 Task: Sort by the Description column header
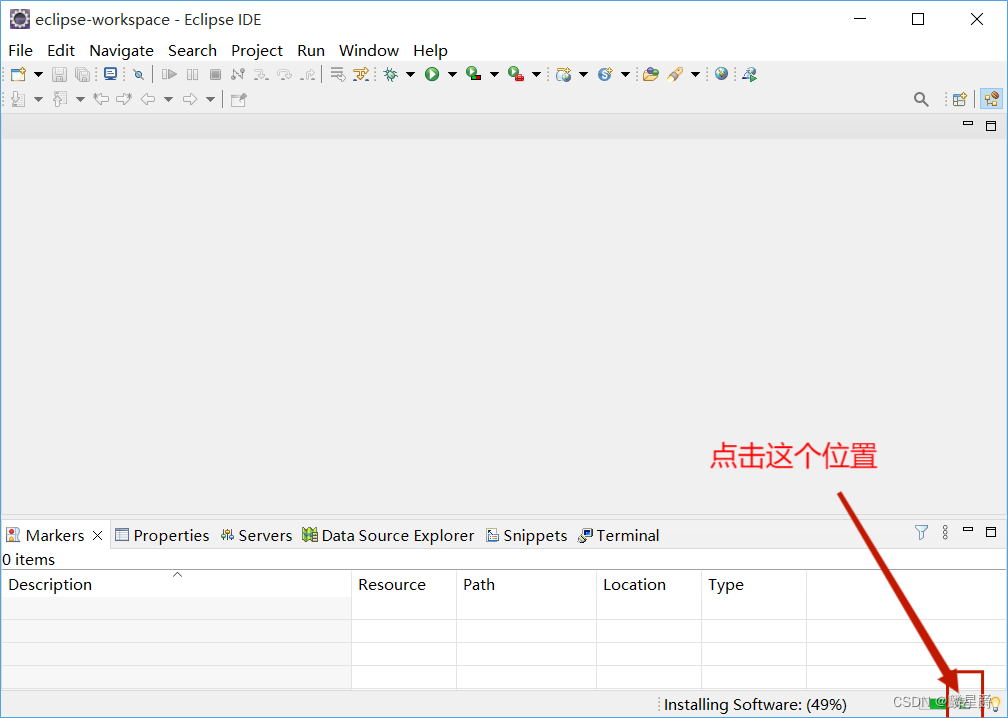click(x=176, y=584)
